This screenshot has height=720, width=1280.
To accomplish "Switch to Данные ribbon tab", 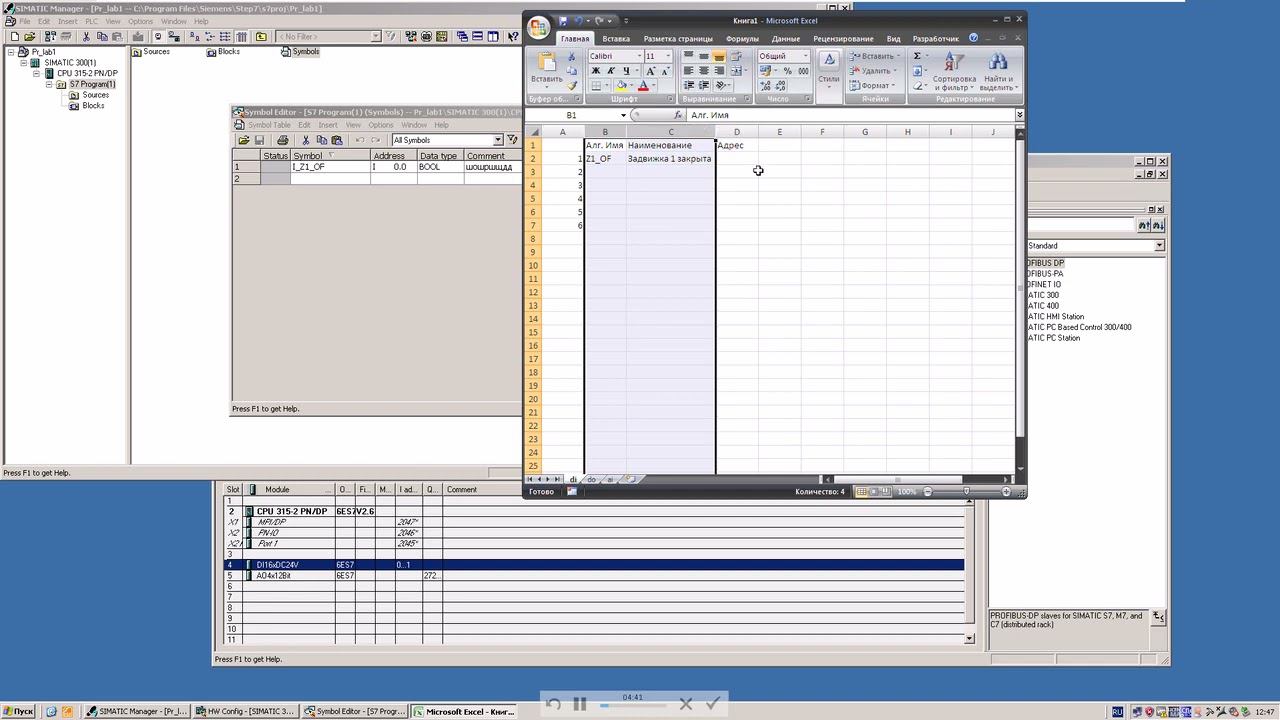I will tap(786, 39).
